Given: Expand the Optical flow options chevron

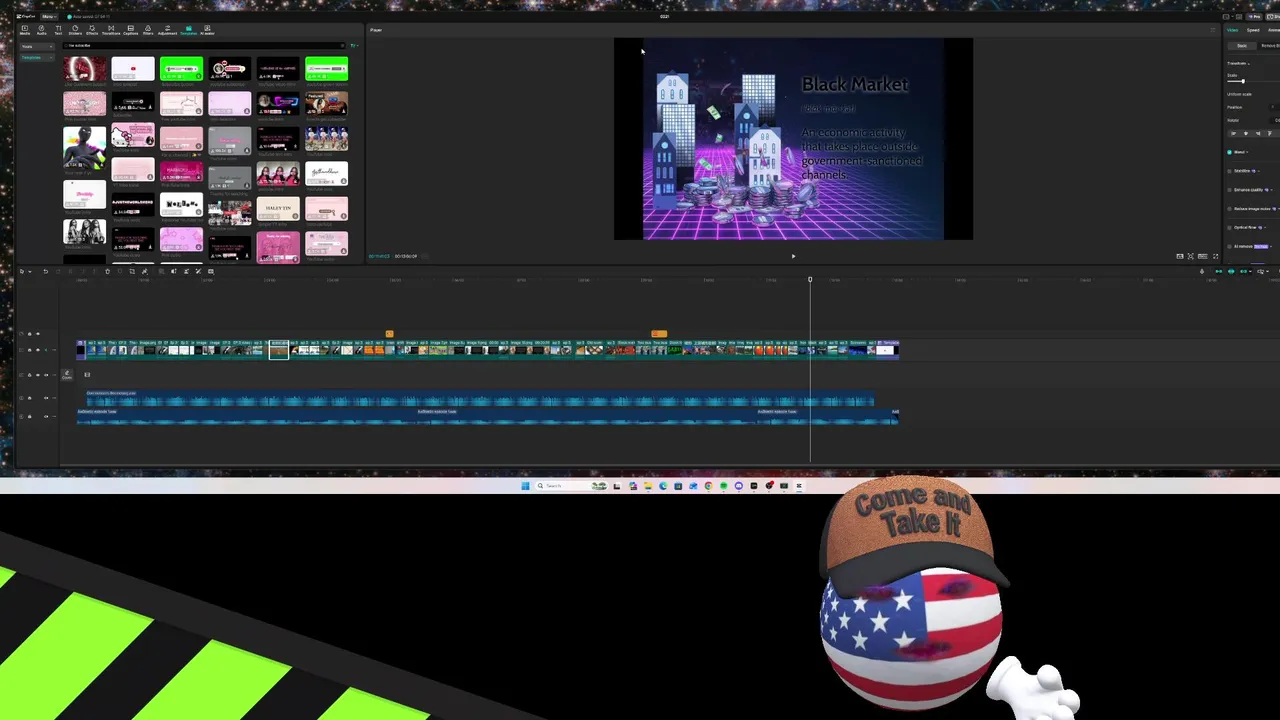Looking at the screenshot, I should tap(1265, 227).
